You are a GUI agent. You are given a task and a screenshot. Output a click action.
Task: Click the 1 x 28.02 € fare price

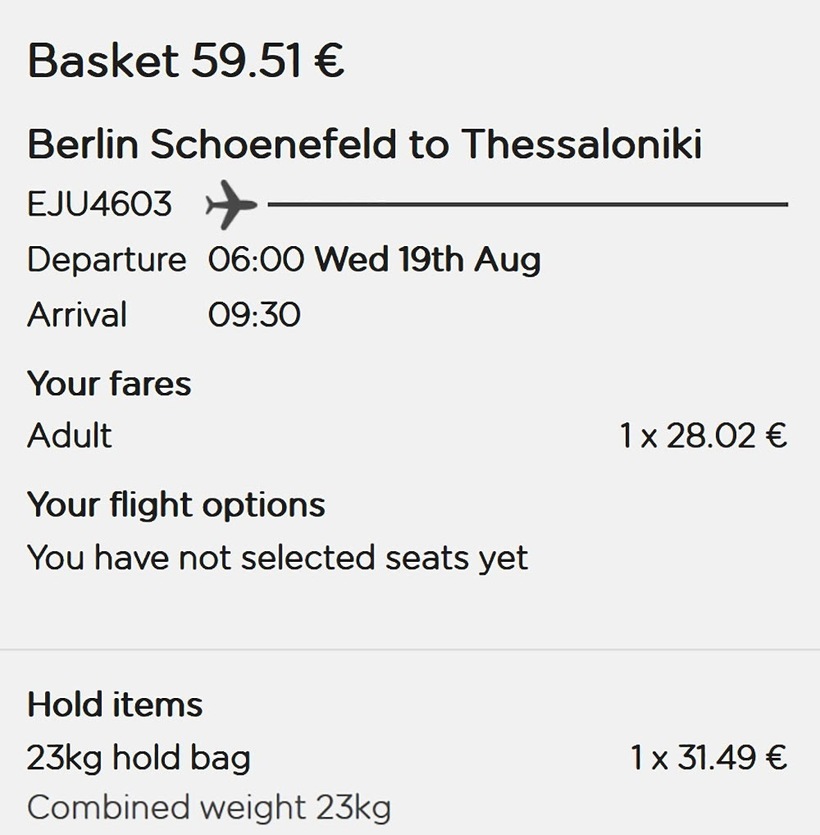click(702, 436)
